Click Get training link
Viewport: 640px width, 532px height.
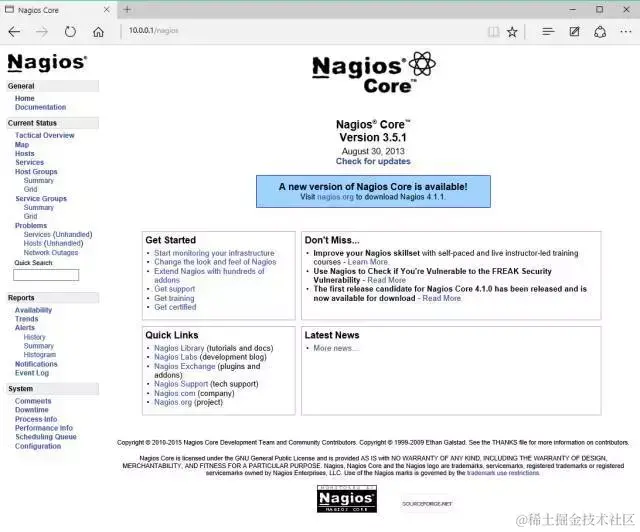(174, 298)
